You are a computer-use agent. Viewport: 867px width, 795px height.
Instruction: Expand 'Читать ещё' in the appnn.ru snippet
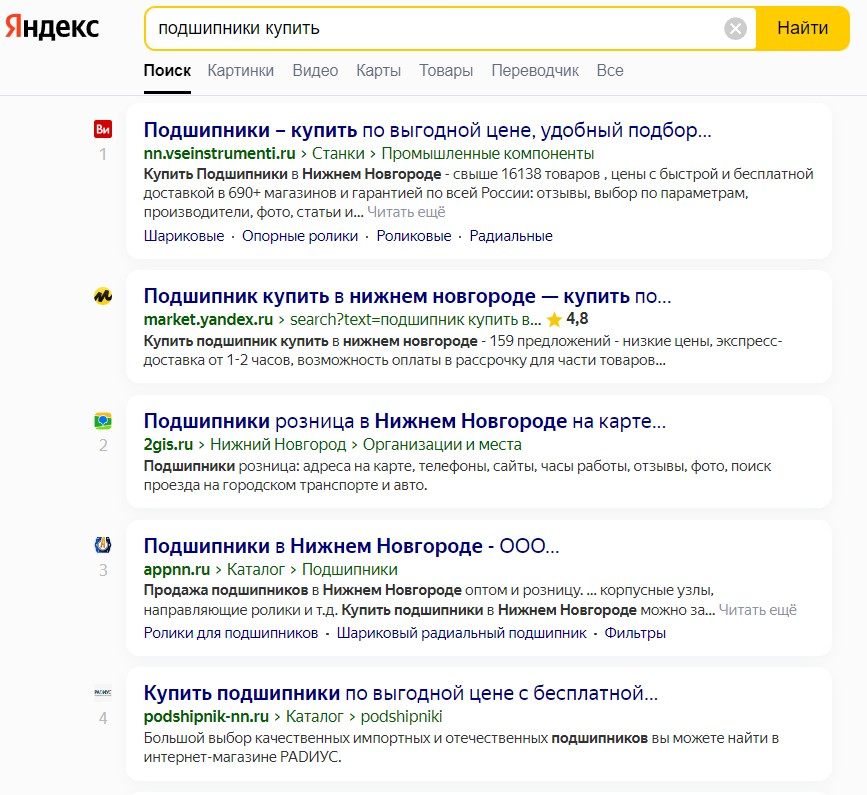[758, 610]
